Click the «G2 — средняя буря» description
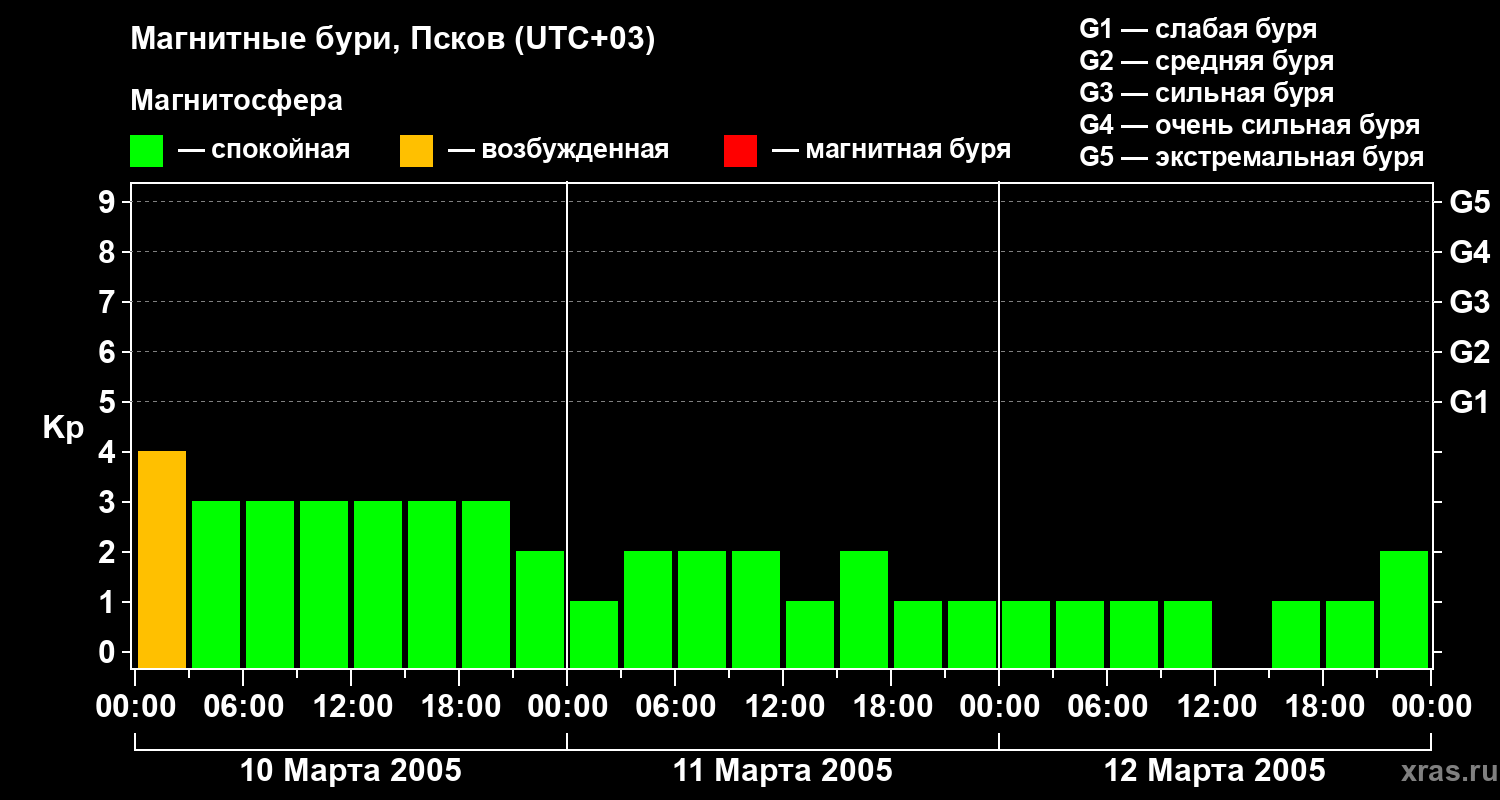Image resolution: width=1500 pixels, height=800 pixels. (1206, 61)
